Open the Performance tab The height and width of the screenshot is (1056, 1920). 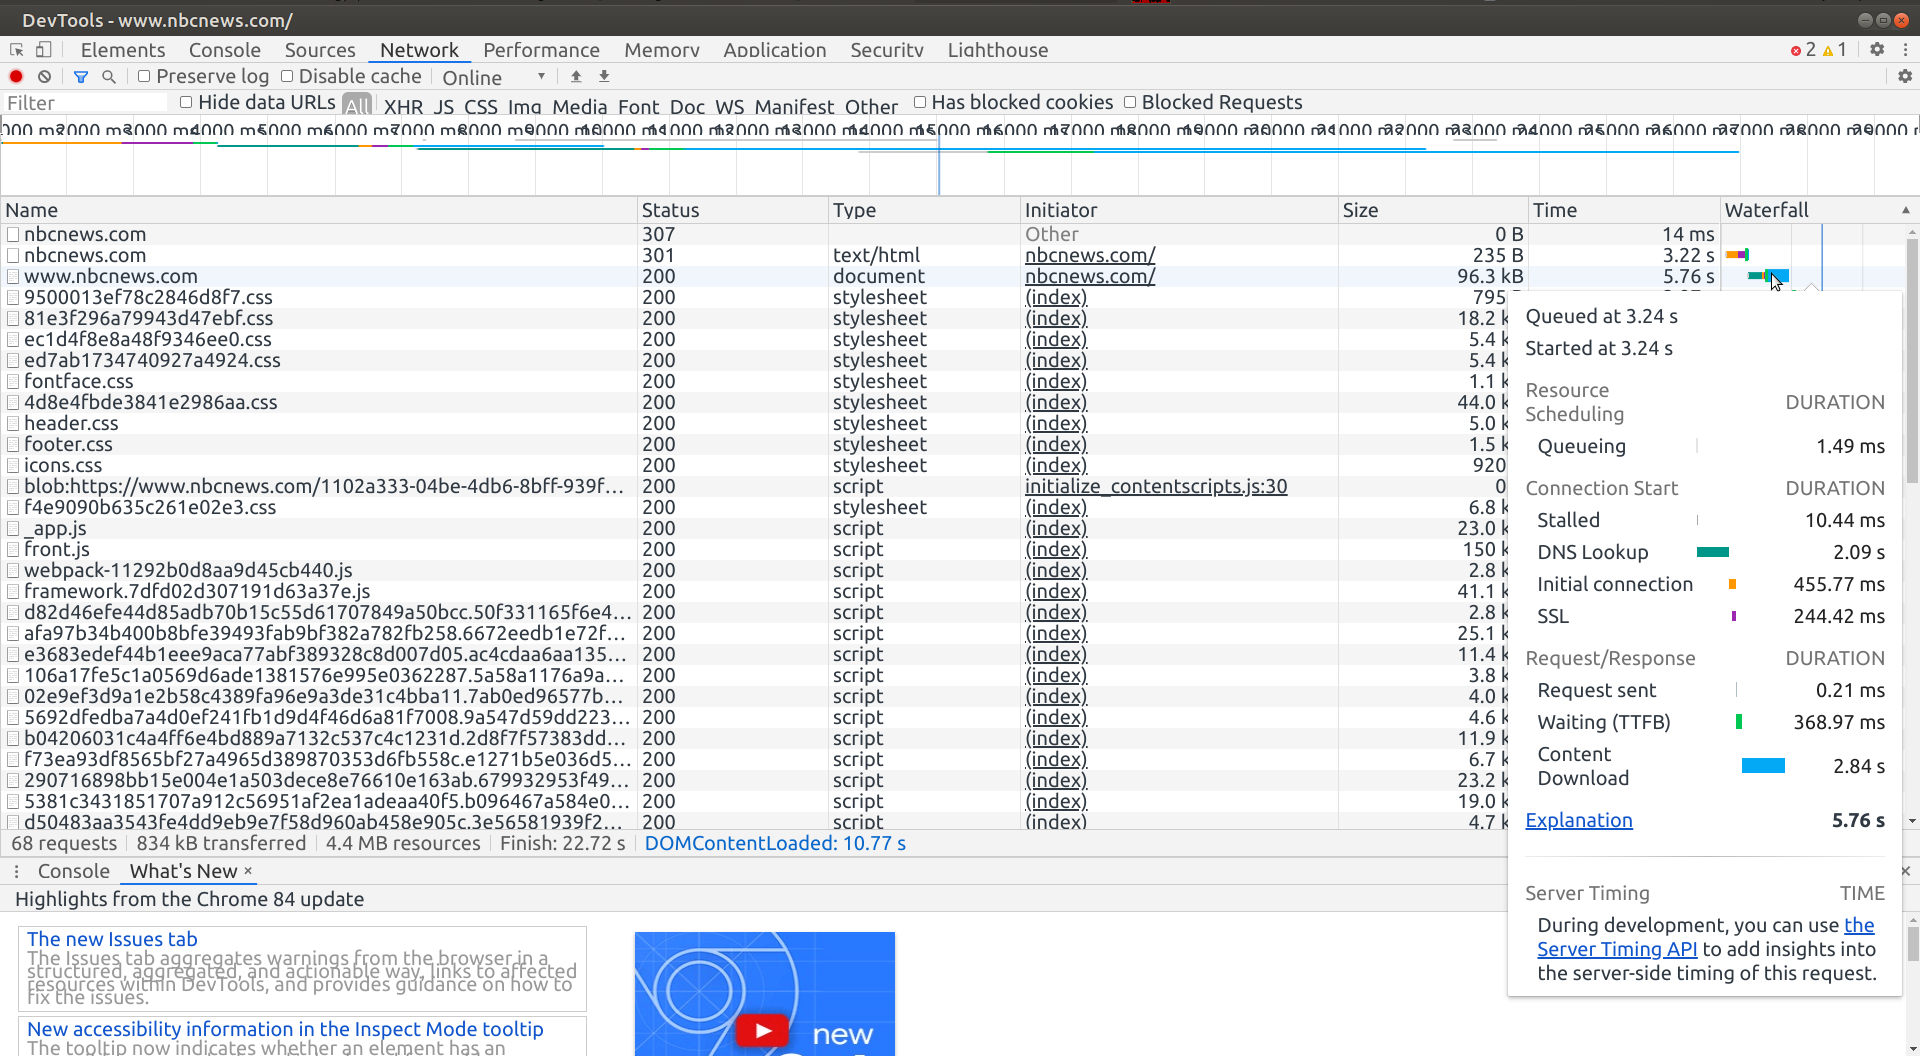(541, 50)
